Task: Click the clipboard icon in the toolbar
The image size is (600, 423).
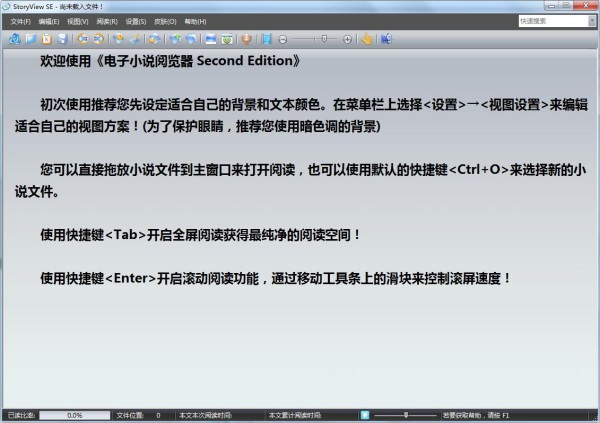Action: (47, 39)
